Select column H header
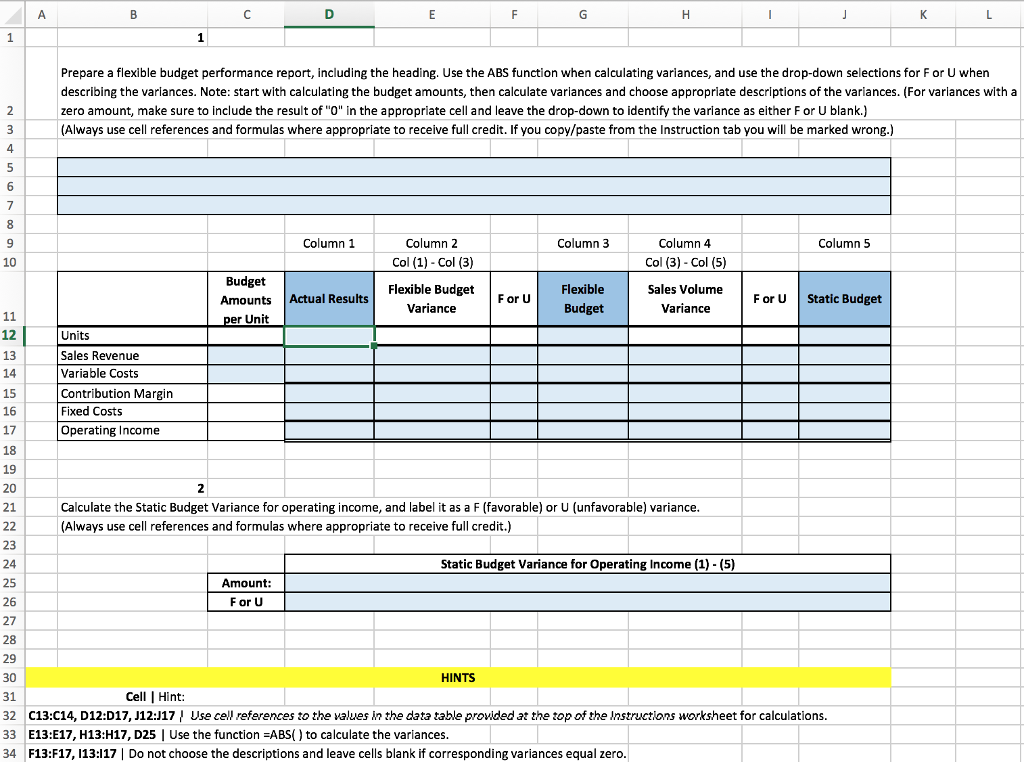 (x=685, y=14)
